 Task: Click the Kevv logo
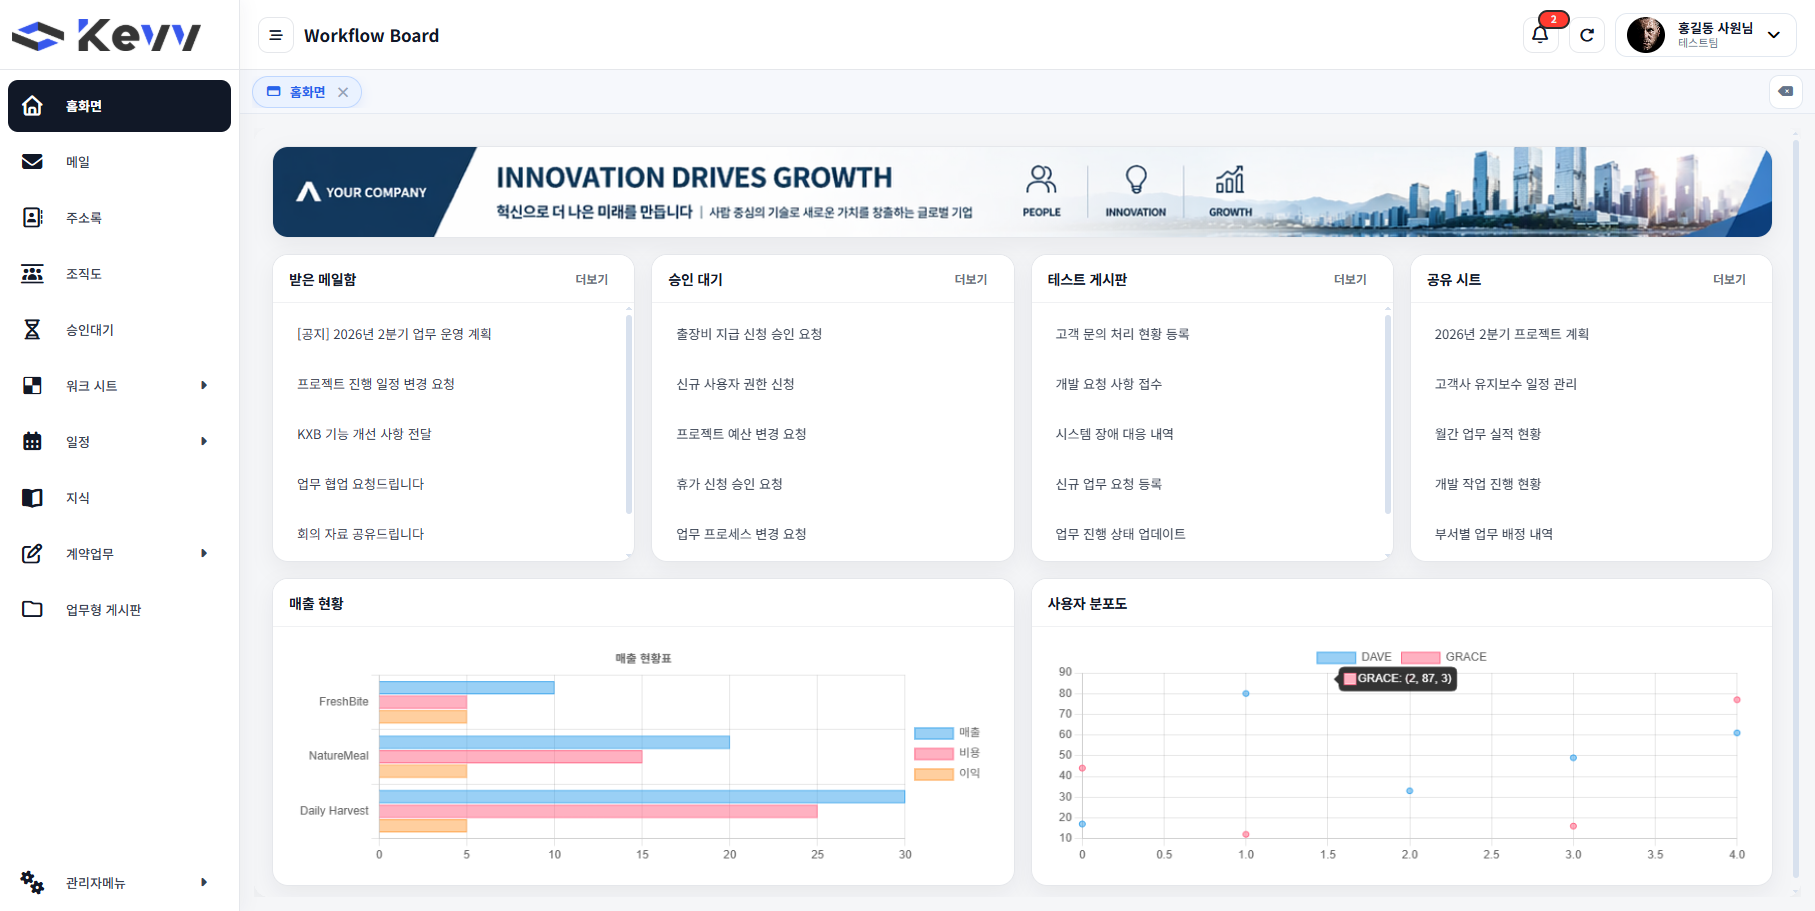point(106,36)
